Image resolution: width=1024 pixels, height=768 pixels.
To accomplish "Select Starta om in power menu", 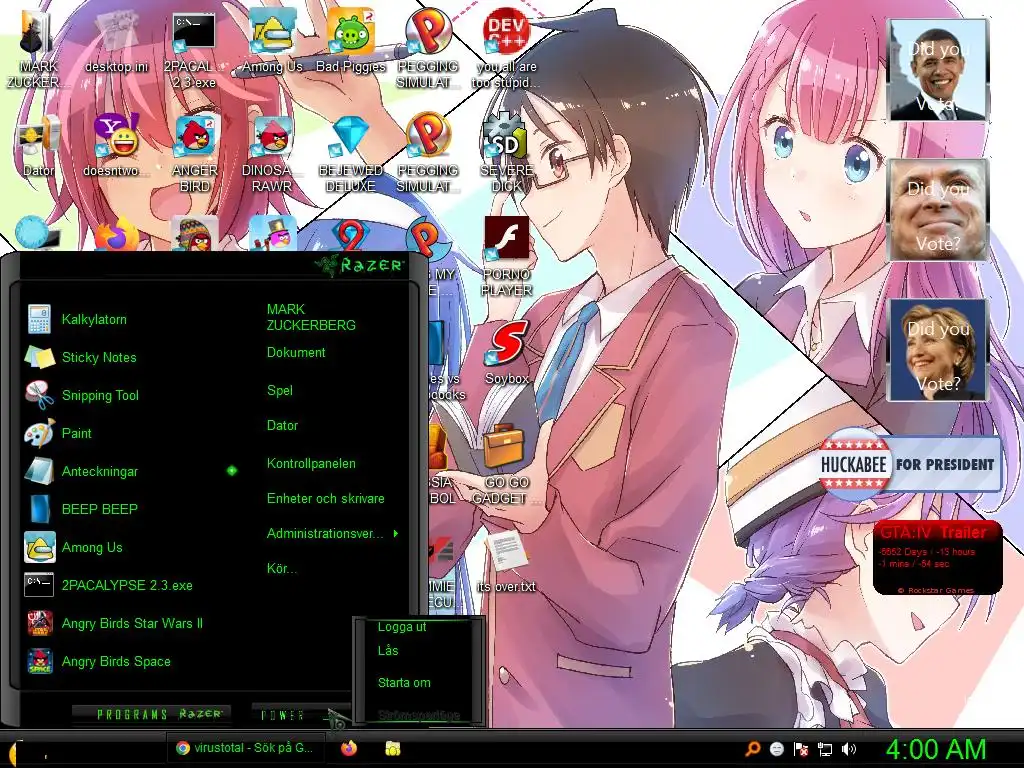I will (x=404, y=683).
